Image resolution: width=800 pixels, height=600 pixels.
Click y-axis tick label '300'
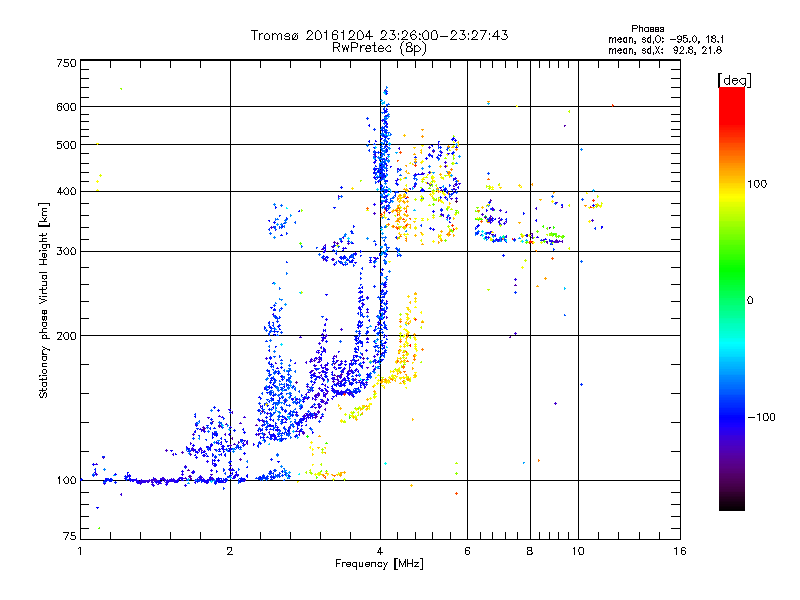(66, 252)
